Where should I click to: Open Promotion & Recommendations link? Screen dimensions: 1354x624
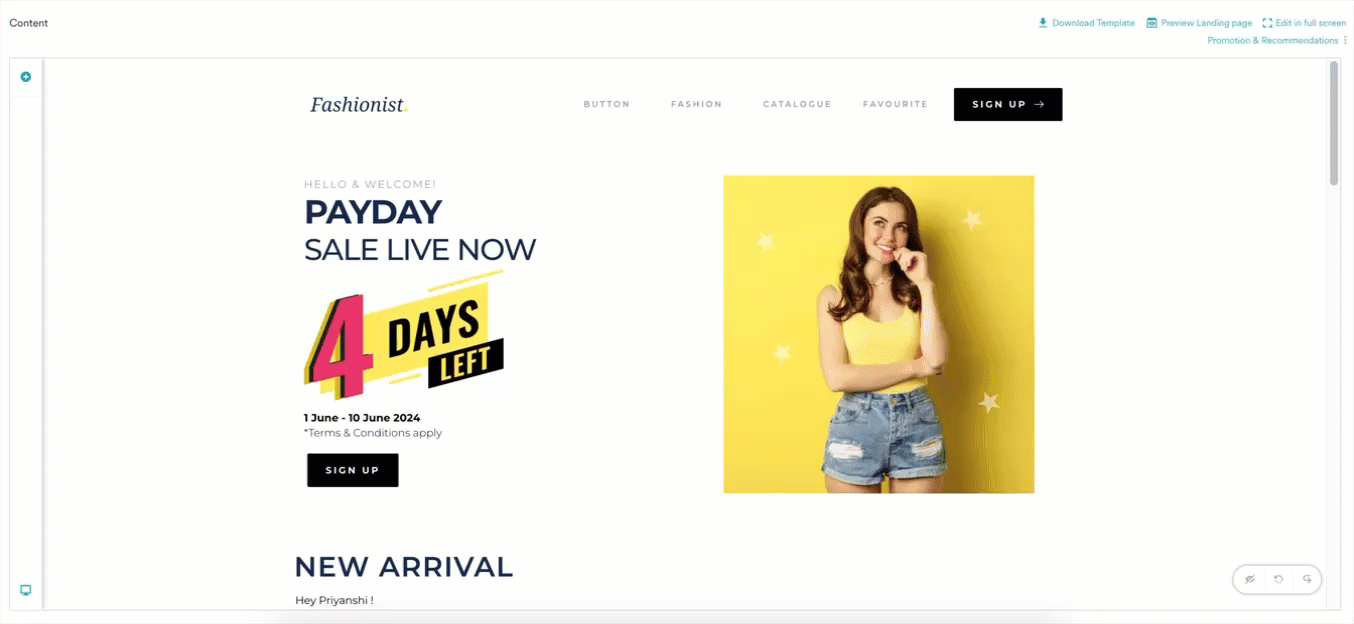coord(1272,41)
